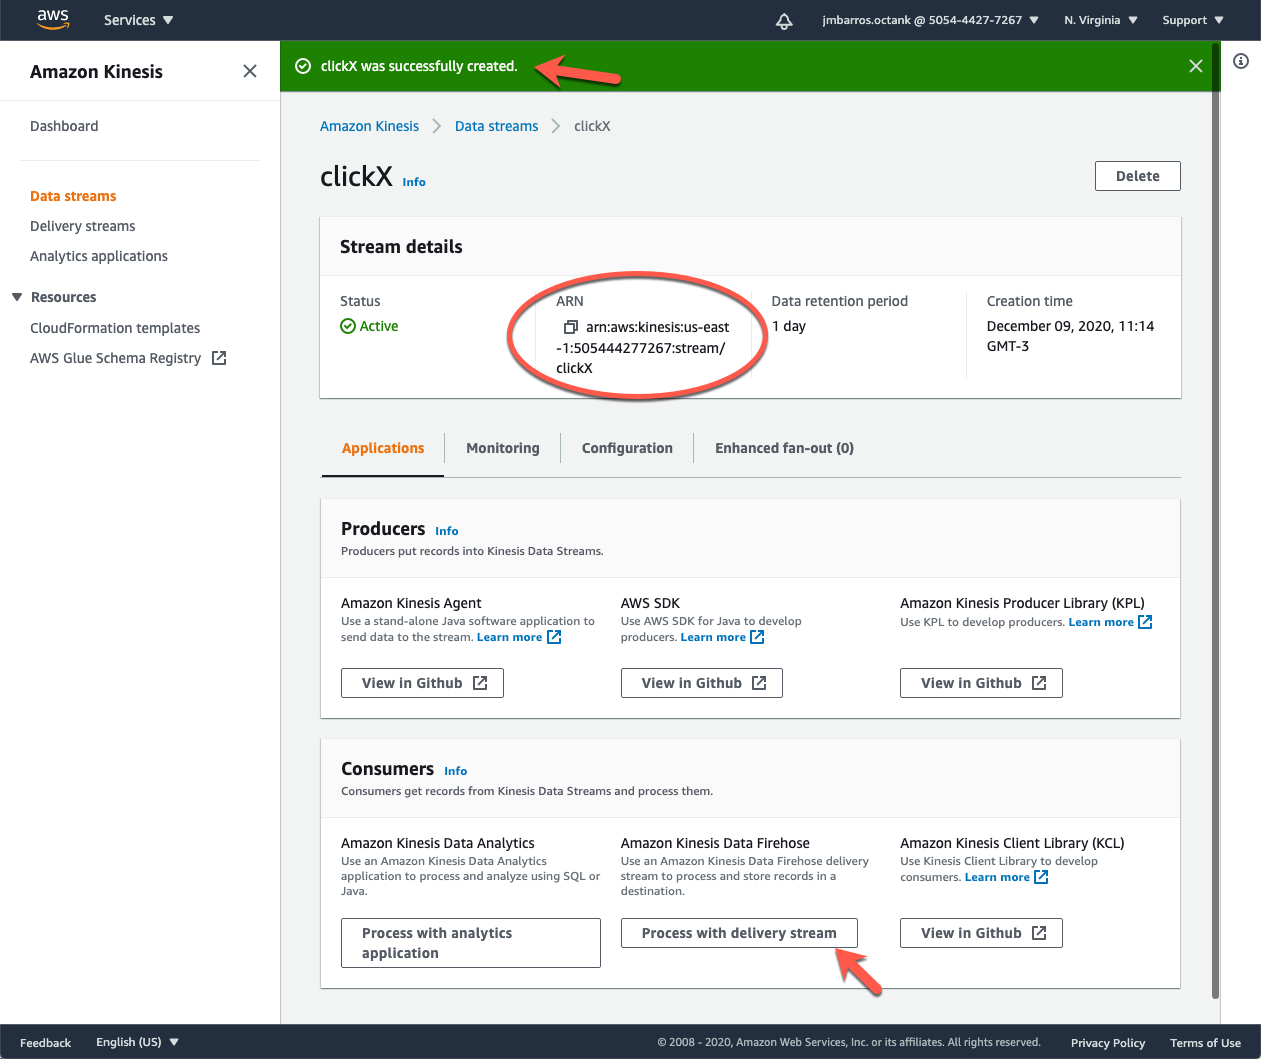
Task: Switch to the Applications tab
Action: tap(383, 448)
